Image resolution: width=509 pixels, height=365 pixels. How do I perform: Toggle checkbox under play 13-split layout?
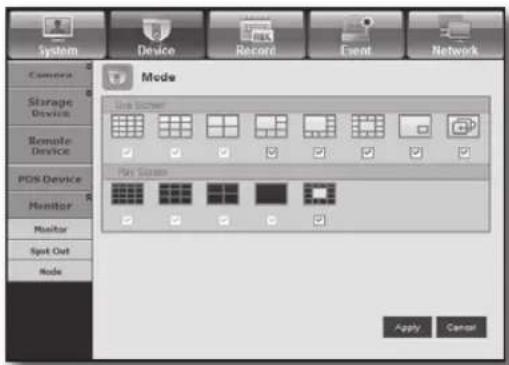(x=319, y=220)
